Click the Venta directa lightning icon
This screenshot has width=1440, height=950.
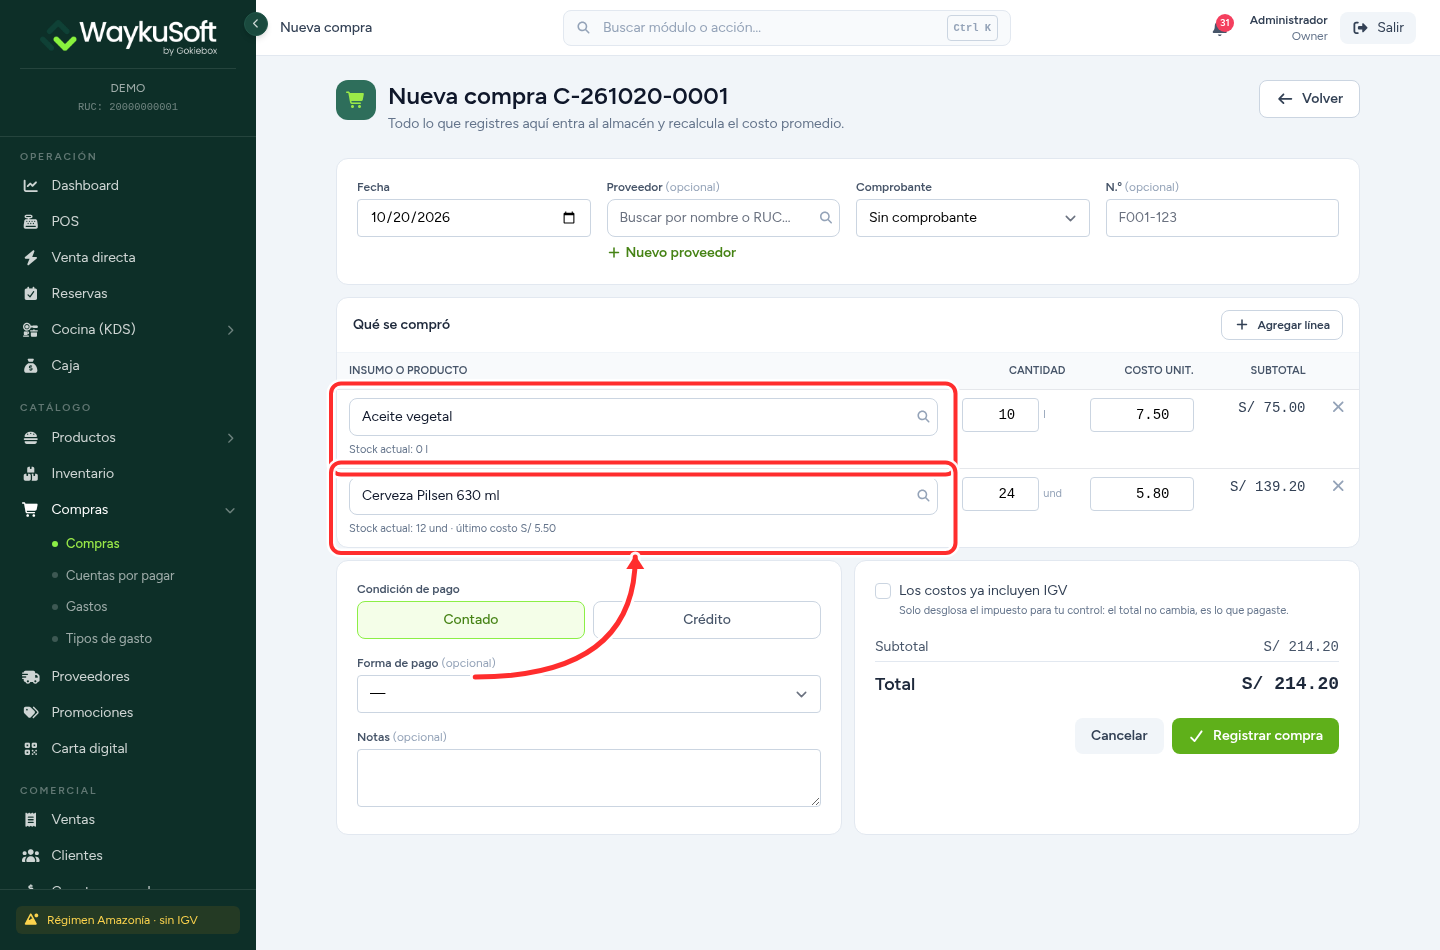point(31,258)
